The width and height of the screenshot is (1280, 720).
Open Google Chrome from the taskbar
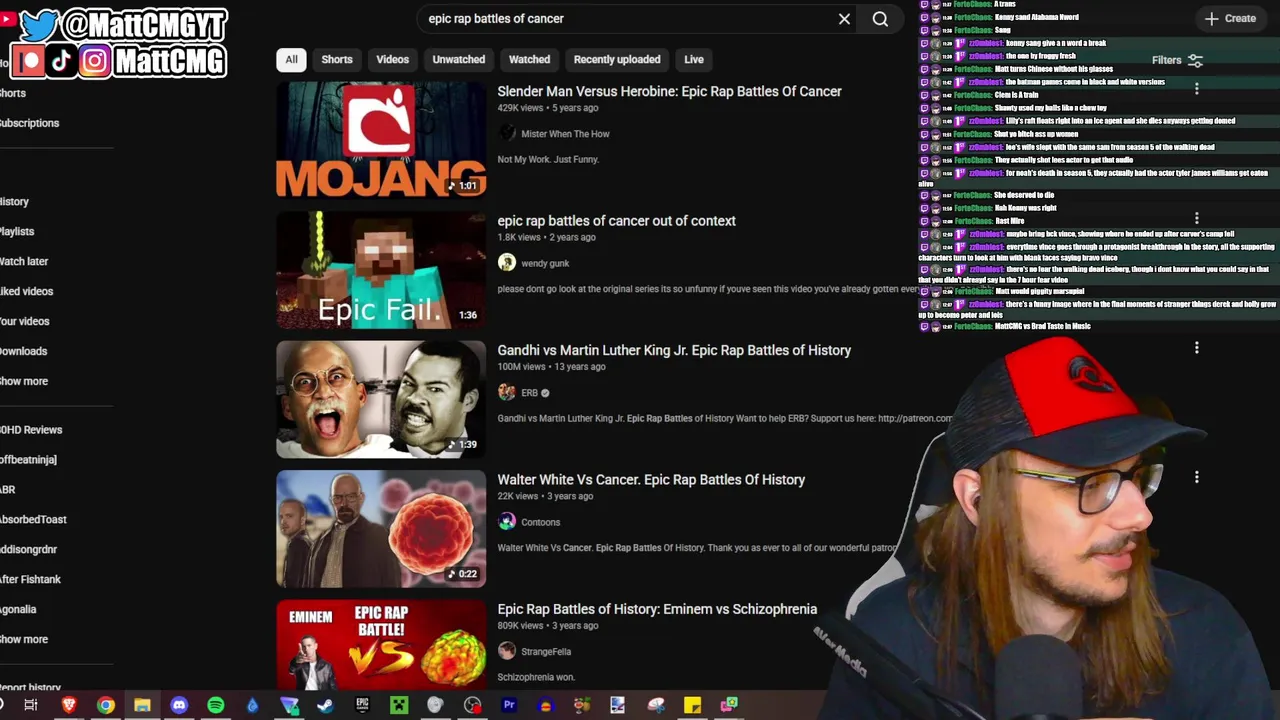105,705
